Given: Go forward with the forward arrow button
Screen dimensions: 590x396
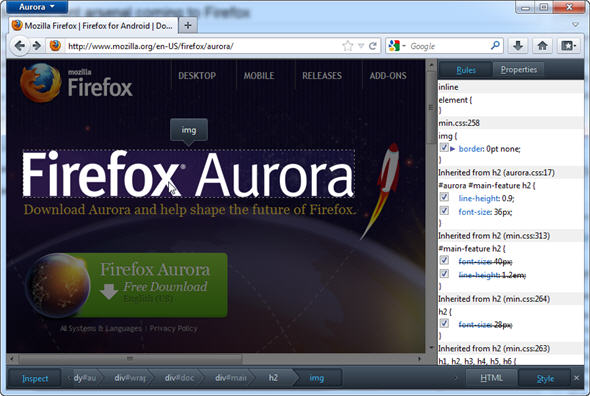Looking at the screenshot, I should [37, 46].
